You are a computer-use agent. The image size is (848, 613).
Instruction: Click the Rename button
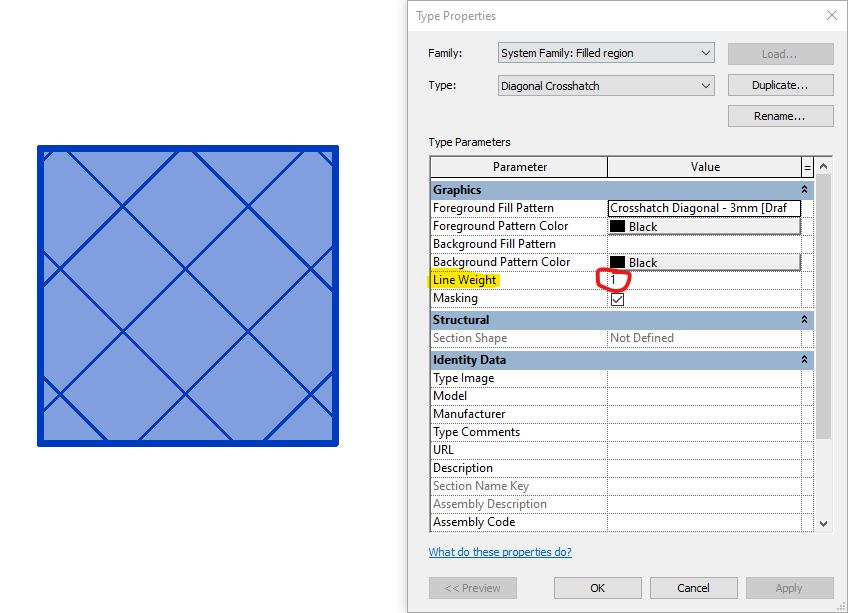click(780, 115)
